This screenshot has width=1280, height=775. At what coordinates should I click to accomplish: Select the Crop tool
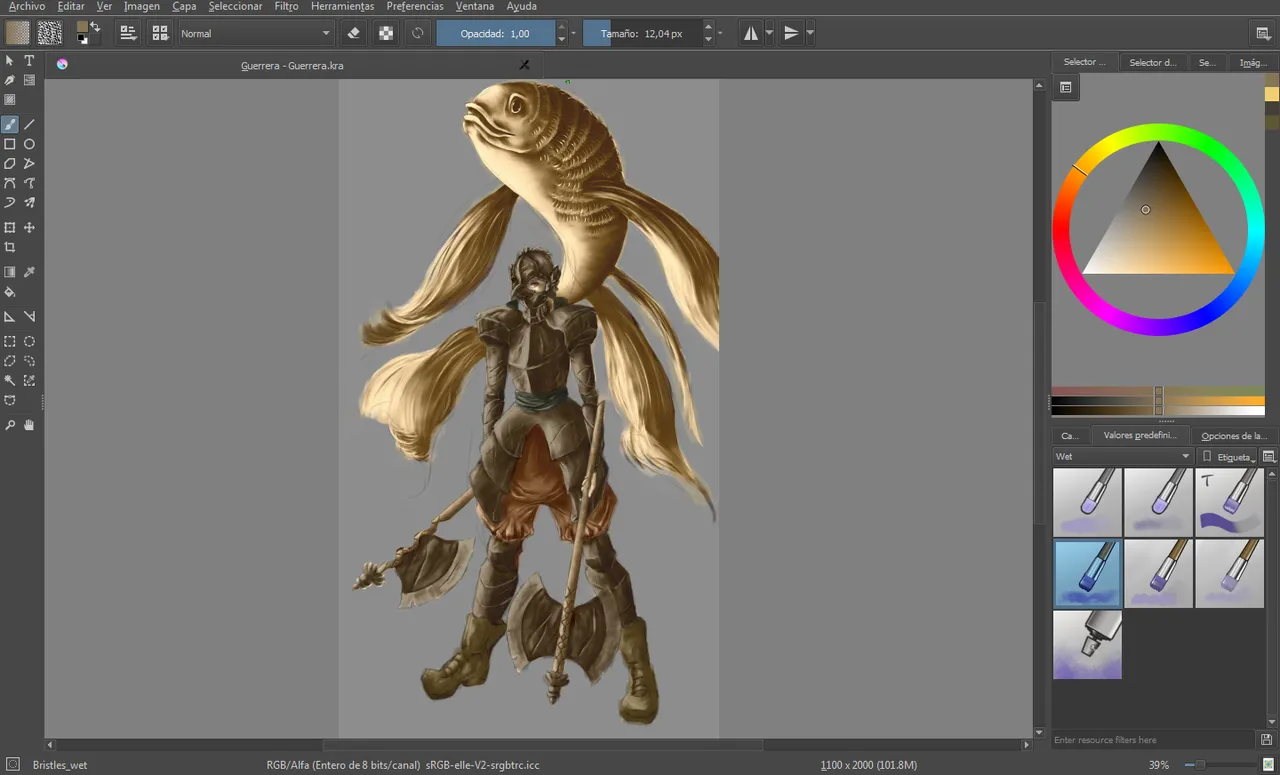[10, 247]
